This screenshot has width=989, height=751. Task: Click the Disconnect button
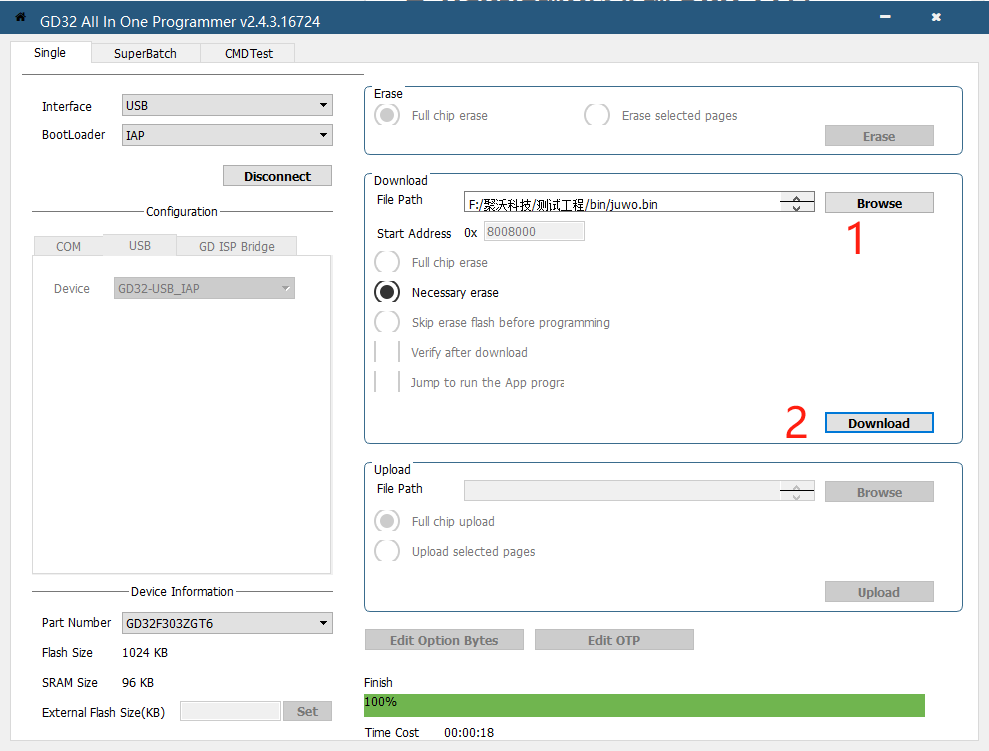[x=277, y=176]
